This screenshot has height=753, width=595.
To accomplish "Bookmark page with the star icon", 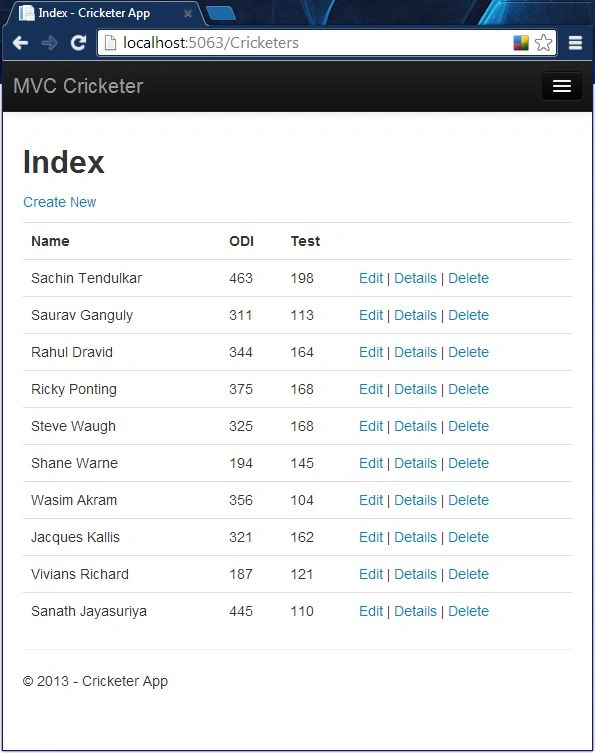I will [x=544, y=43].
